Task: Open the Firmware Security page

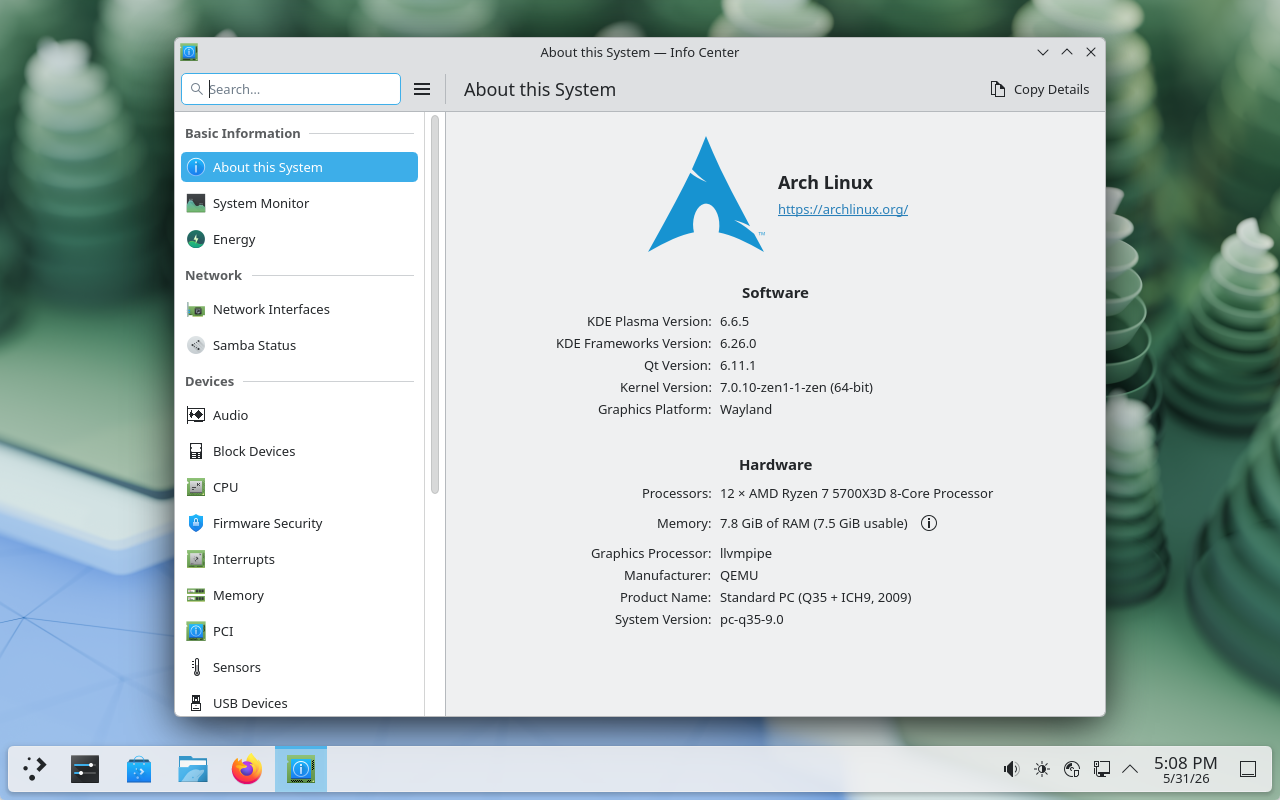Action: [x=299, y=523]
